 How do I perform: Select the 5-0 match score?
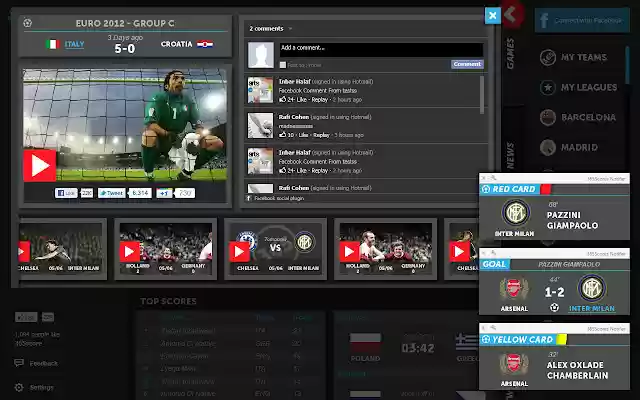click(x=124, y=49)
